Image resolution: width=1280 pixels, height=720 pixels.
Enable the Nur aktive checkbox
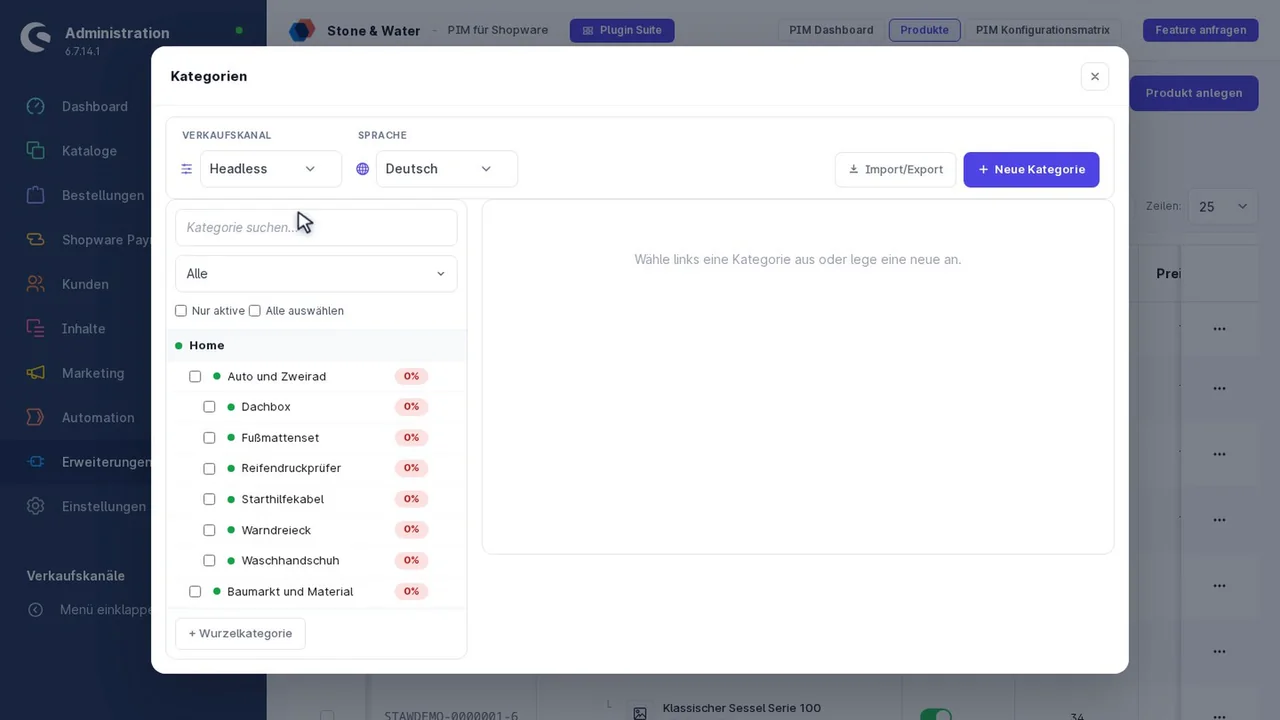[x=181, y=311]
